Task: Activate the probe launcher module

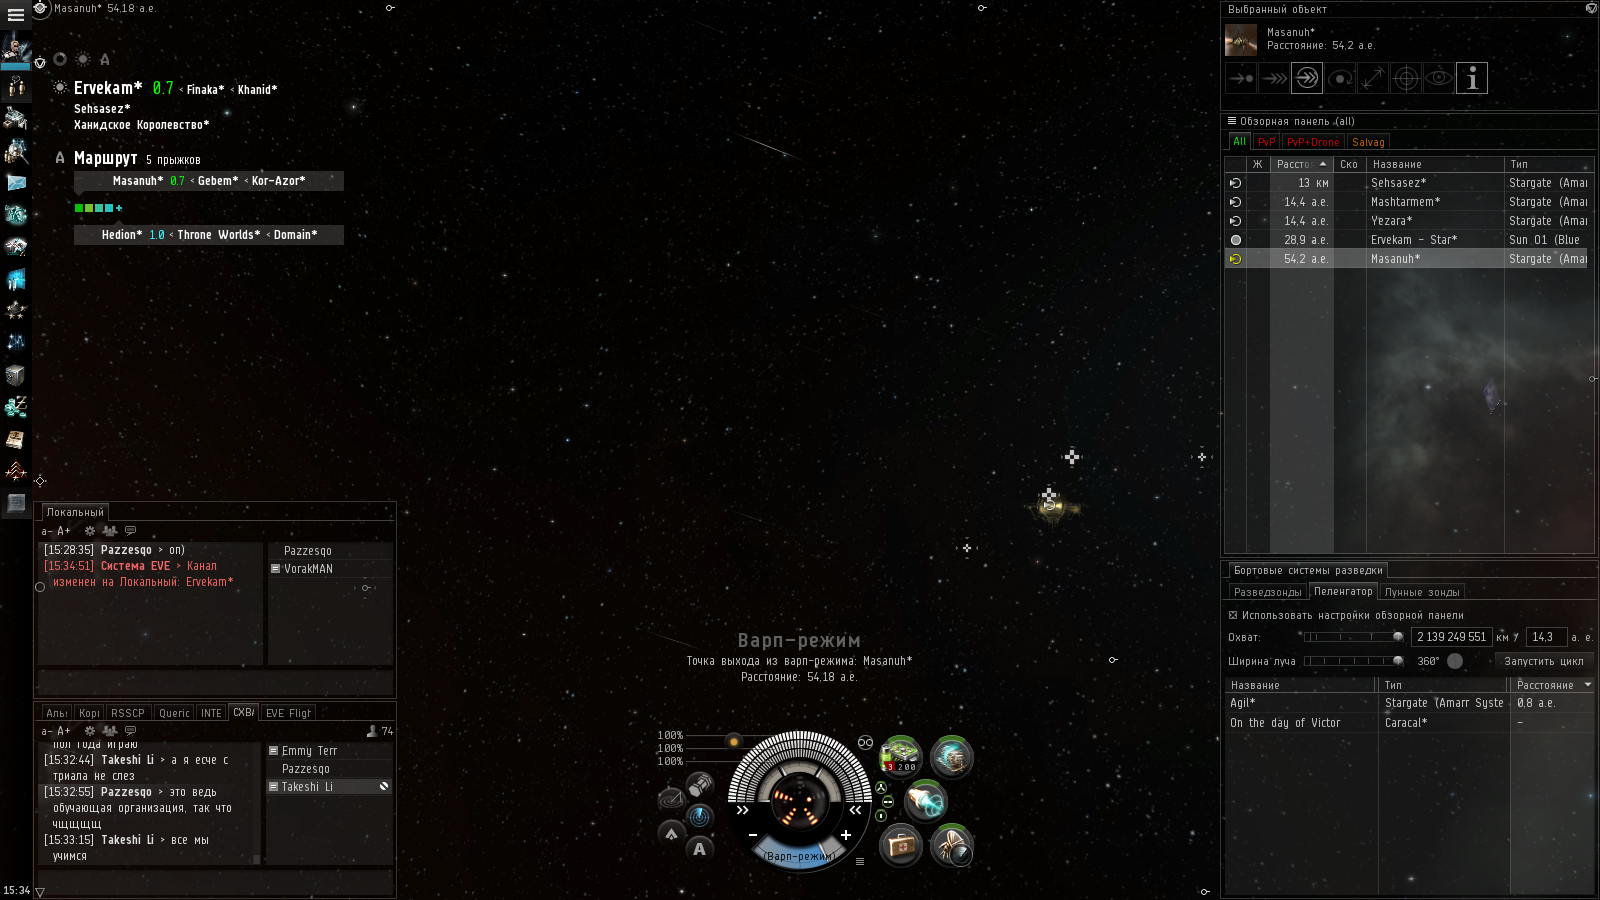Action: 951,845
